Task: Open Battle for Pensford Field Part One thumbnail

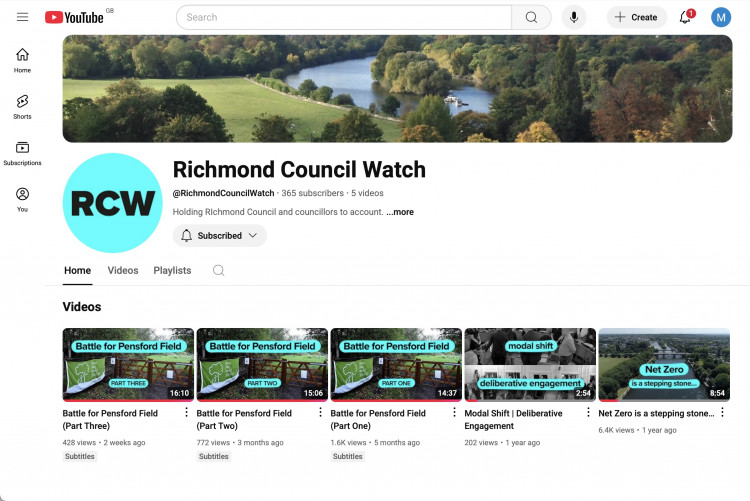Action: tap(396, 365)
